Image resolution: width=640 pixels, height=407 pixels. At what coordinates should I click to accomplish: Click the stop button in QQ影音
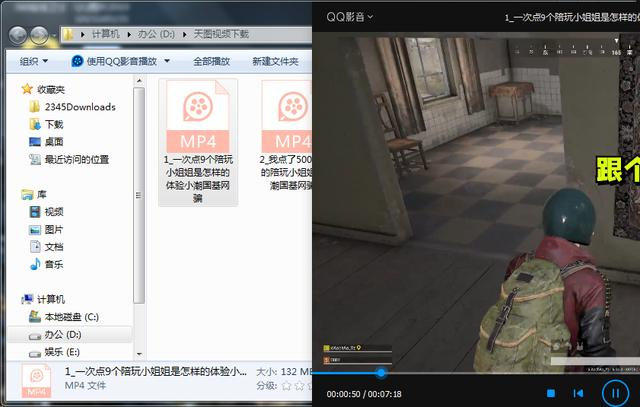point(551,394)
